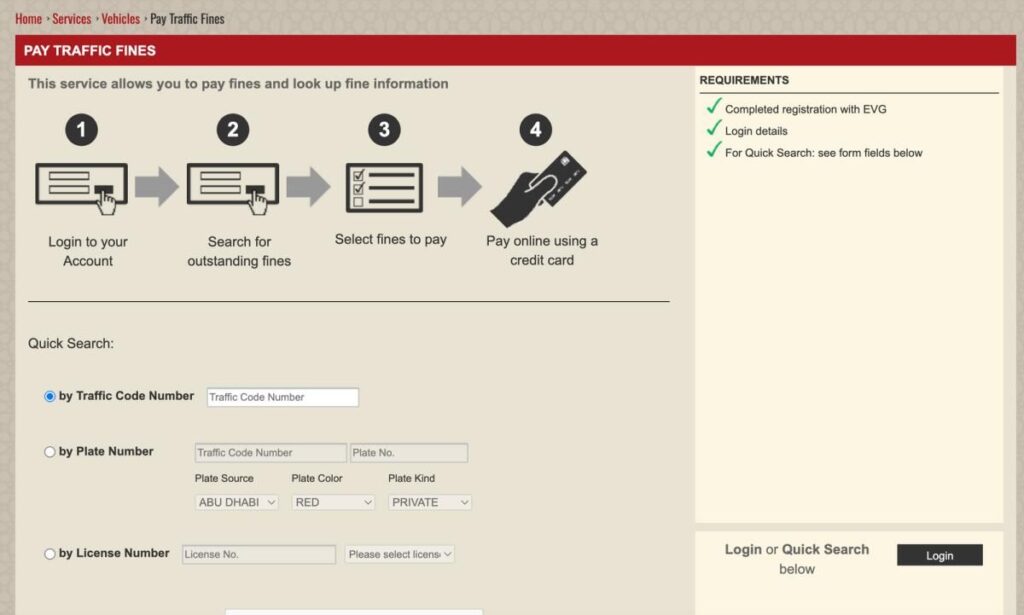Image resolution: width=1024 pixels, height=615 pixels.
Task: Open the Plate Kind PRIVATE dropdown
Action: pos(429,502)
